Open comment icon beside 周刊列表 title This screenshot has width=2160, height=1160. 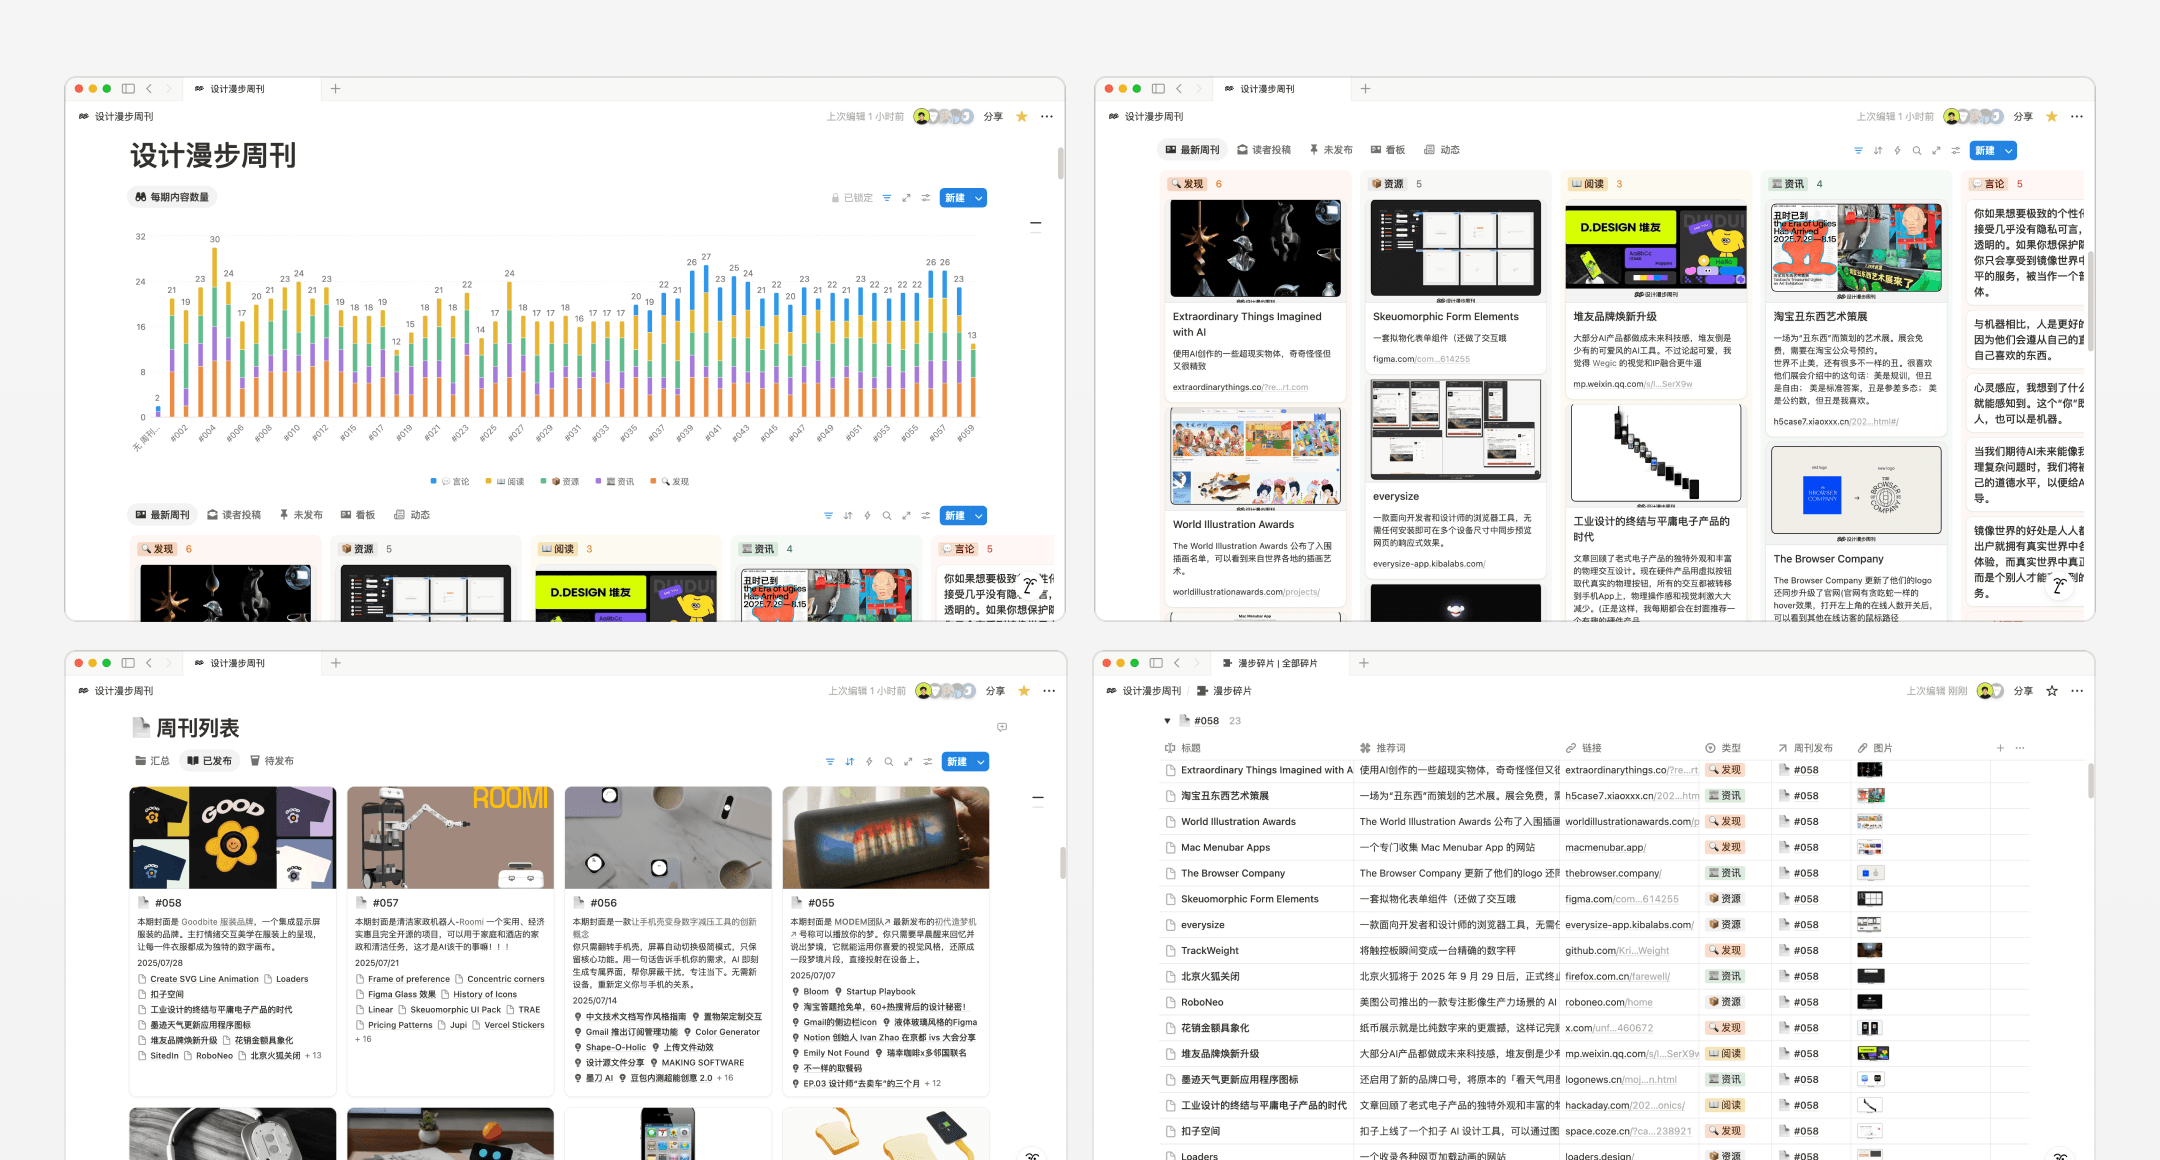click(x=1002, y=727)
